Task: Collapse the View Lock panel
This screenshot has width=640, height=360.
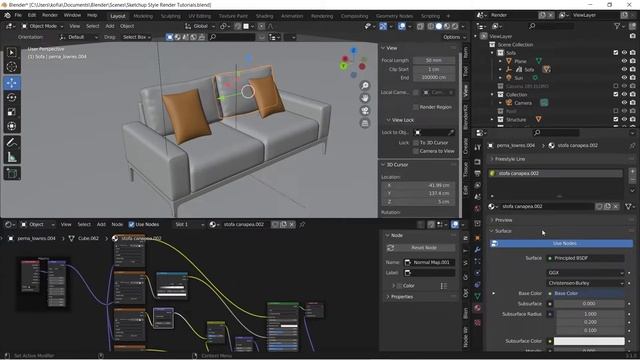Action: (403, 120)
